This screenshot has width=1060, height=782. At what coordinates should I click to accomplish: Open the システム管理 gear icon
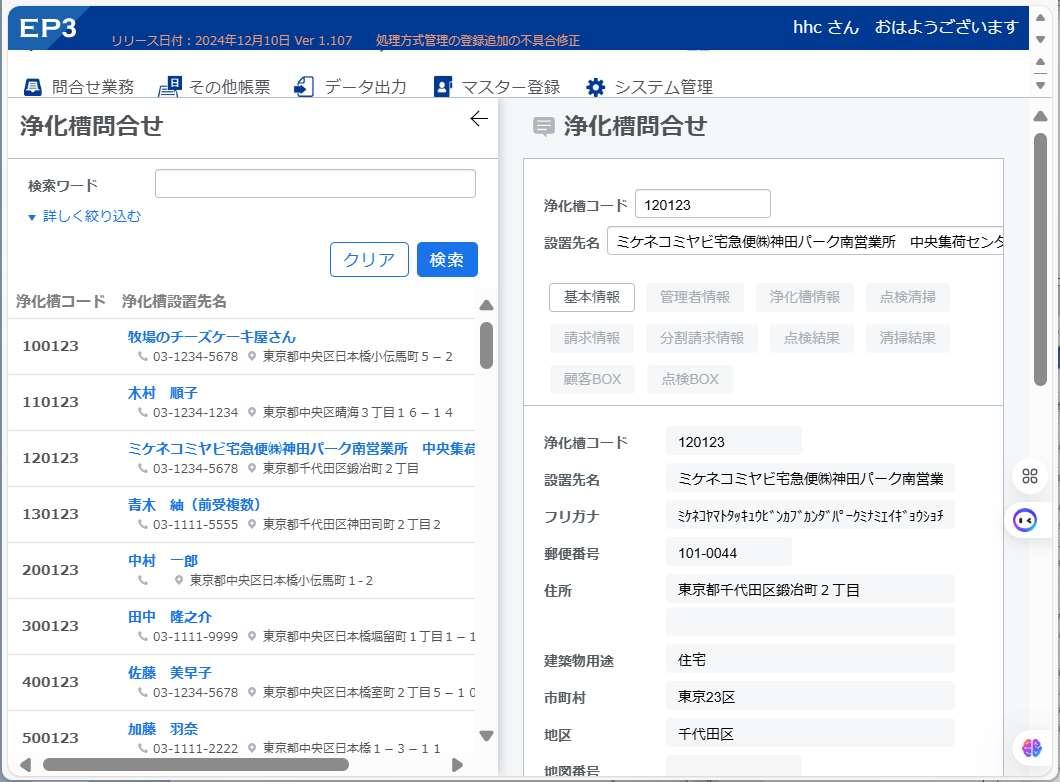pos(595,87)
